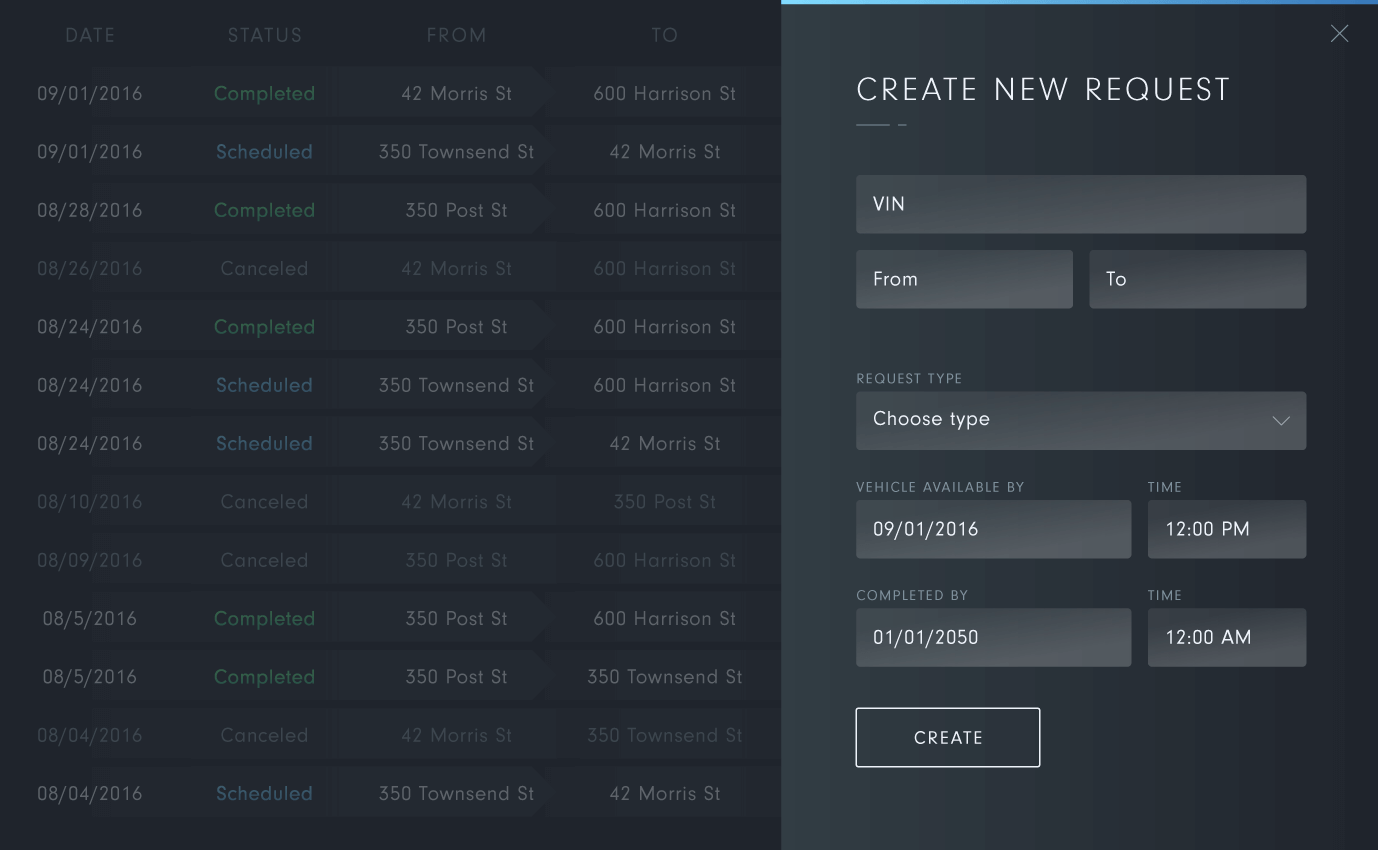The width and height of the screenshot is (1378, 850).
Task: Sort by the STATUS column header
Action: [x=265, y=35]
